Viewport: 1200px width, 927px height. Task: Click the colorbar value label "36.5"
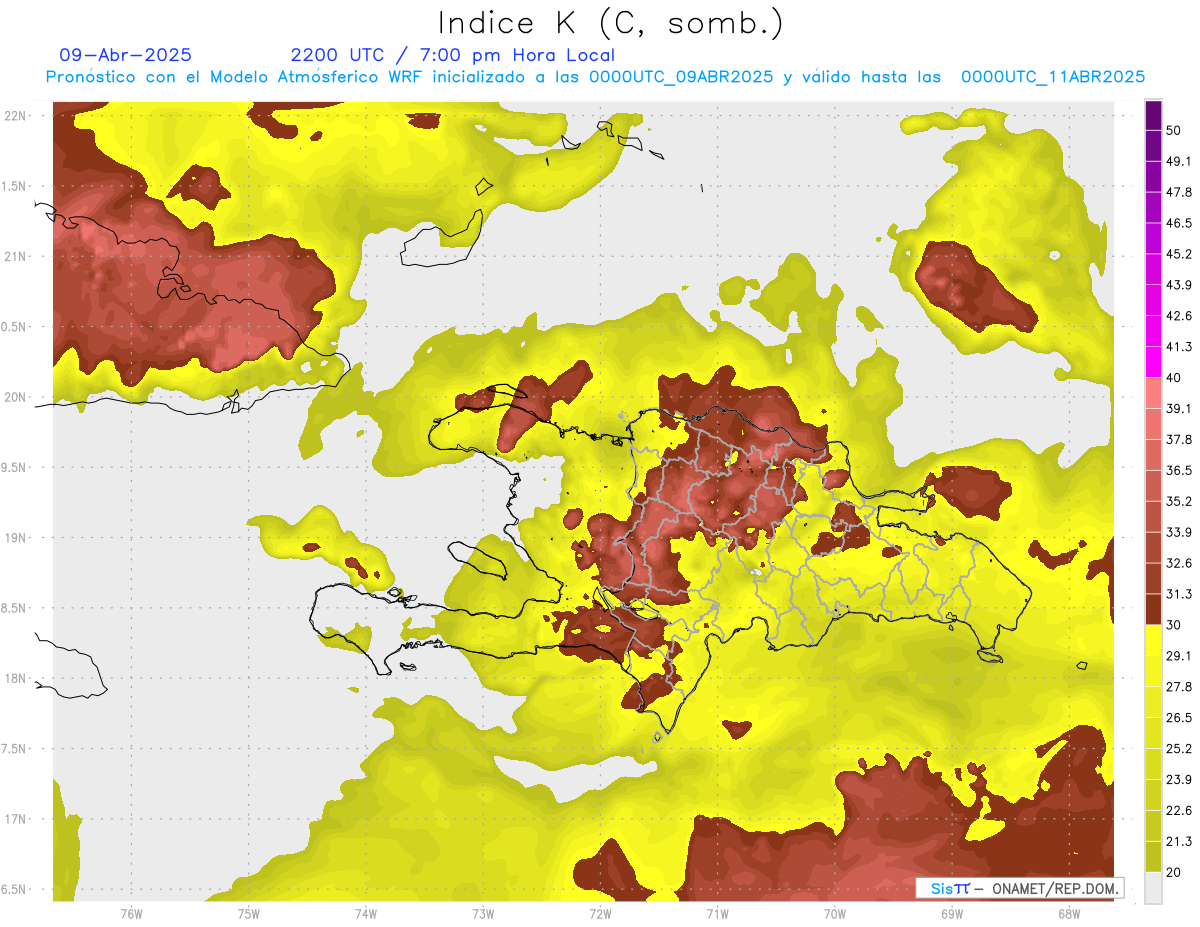[x=1179, y=470]
